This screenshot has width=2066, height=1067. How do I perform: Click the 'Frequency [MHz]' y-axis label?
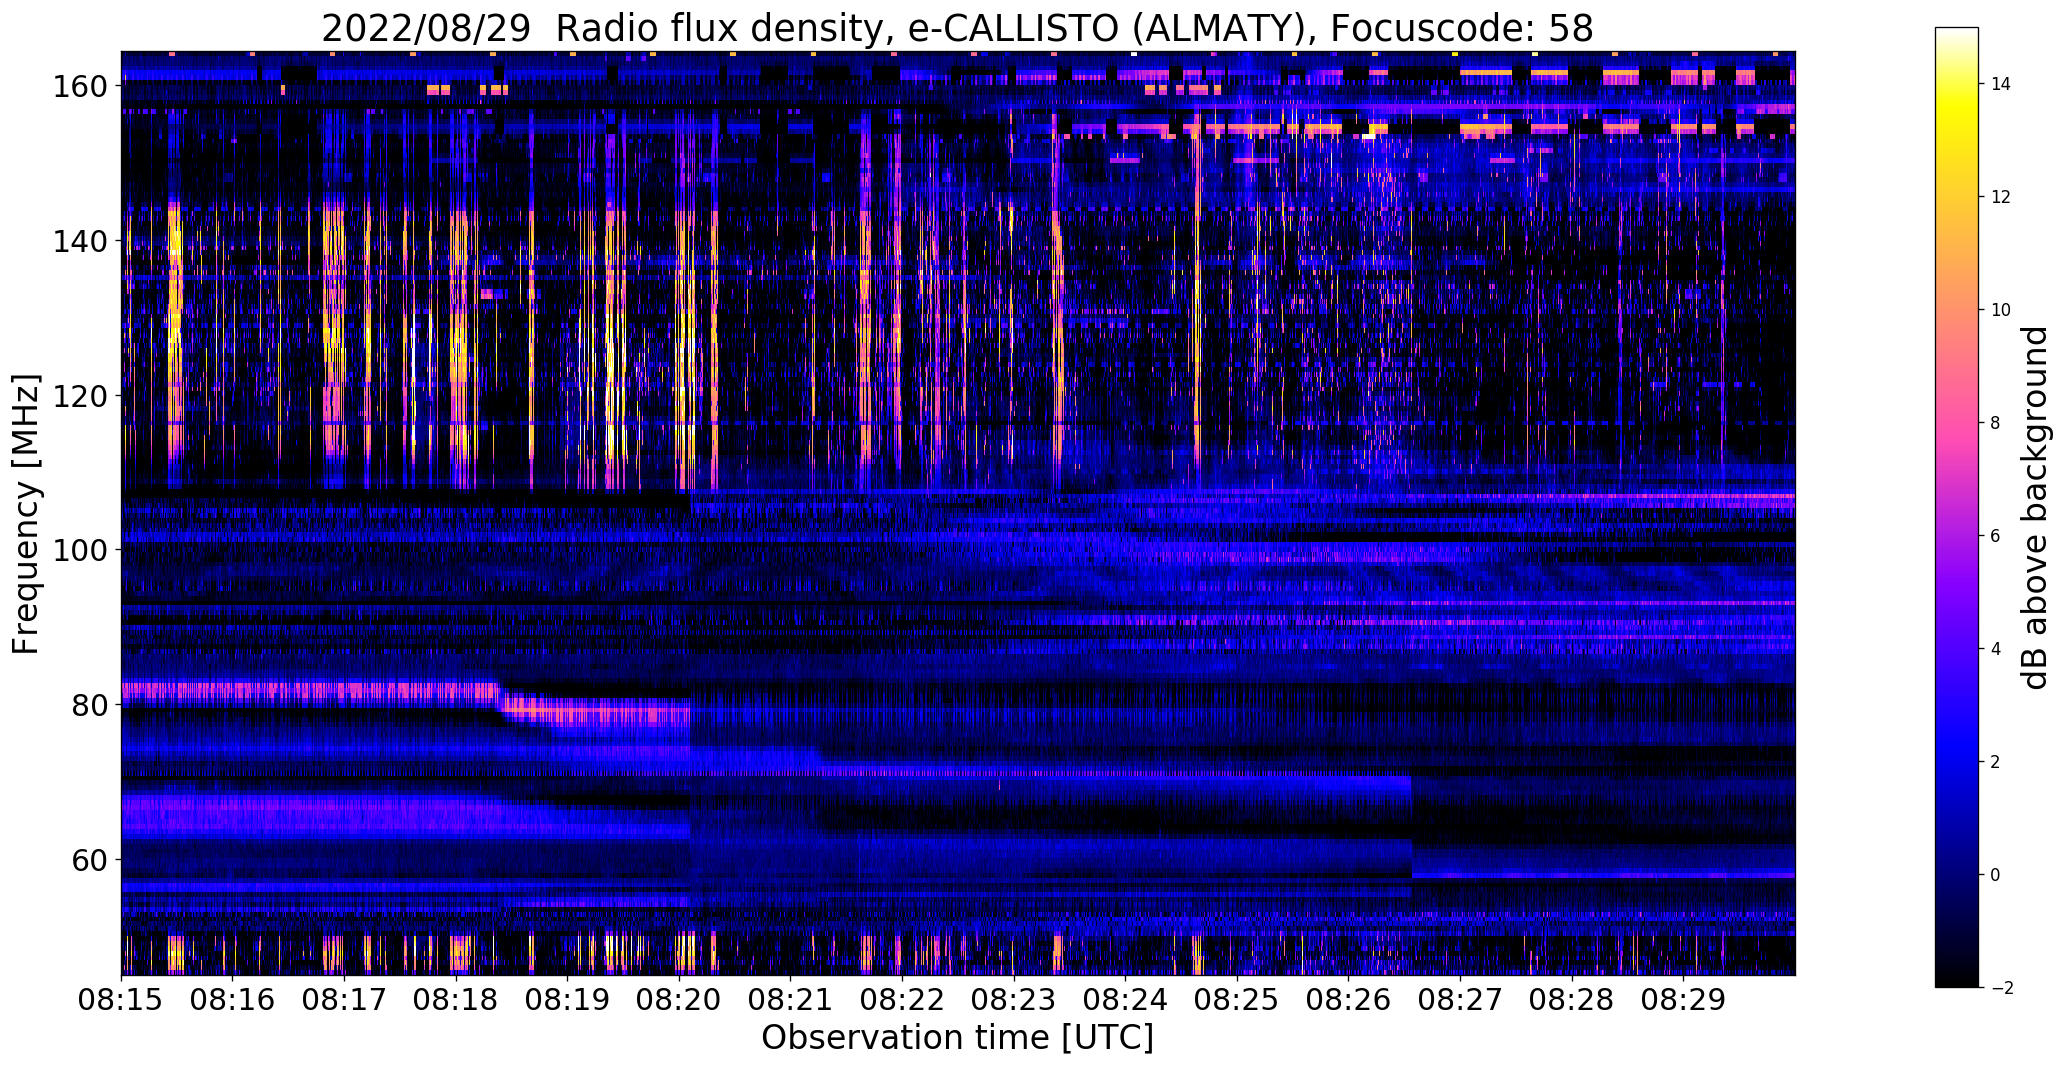coord(26,514)
